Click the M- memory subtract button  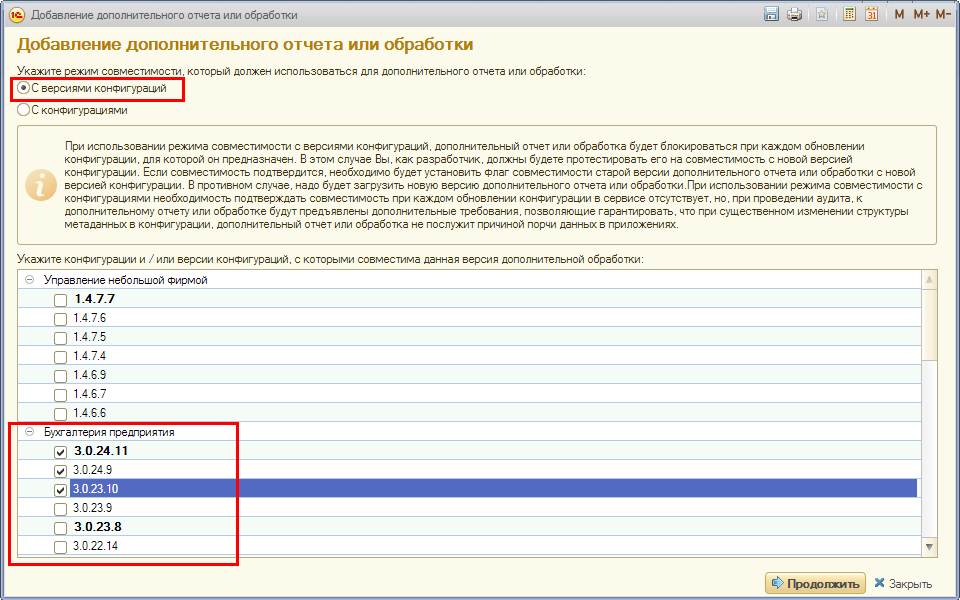pos(943,15)
